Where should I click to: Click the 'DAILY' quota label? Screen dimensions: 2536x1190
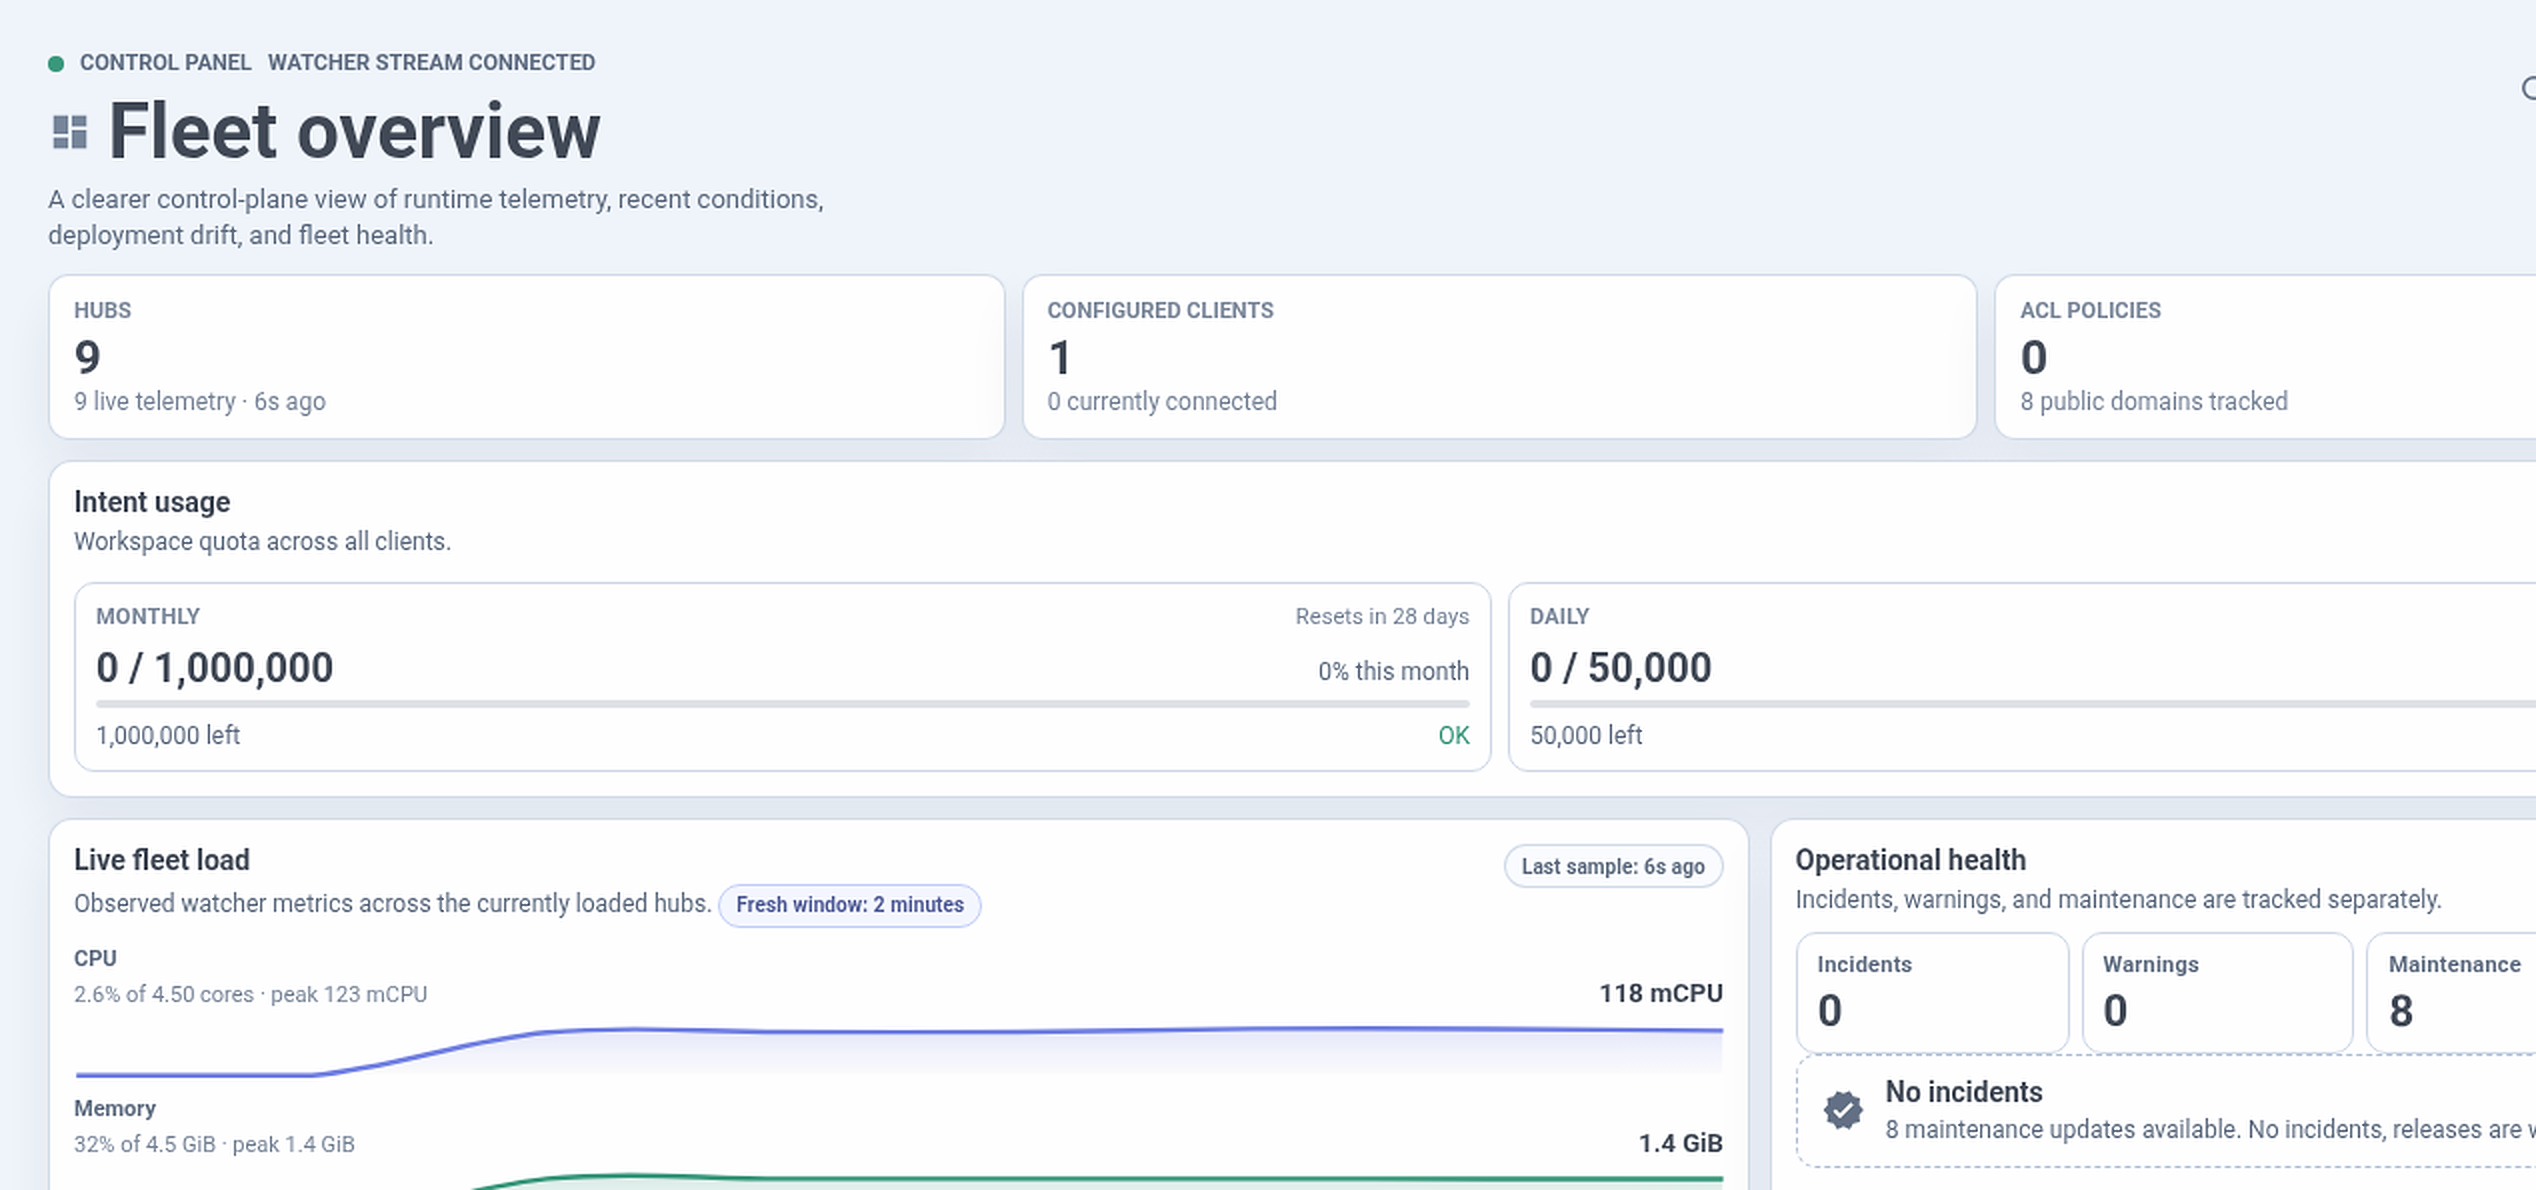[1559, 616]
